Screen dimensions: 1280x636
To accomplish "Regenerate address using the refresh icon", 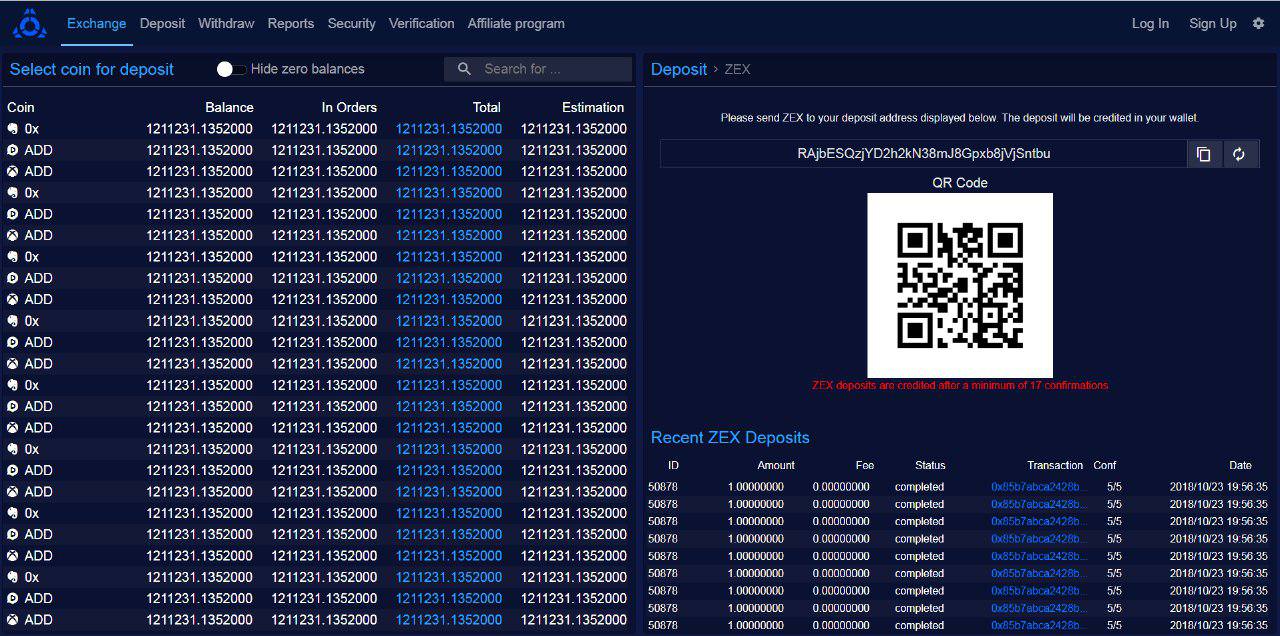I will click(1239, 154).
